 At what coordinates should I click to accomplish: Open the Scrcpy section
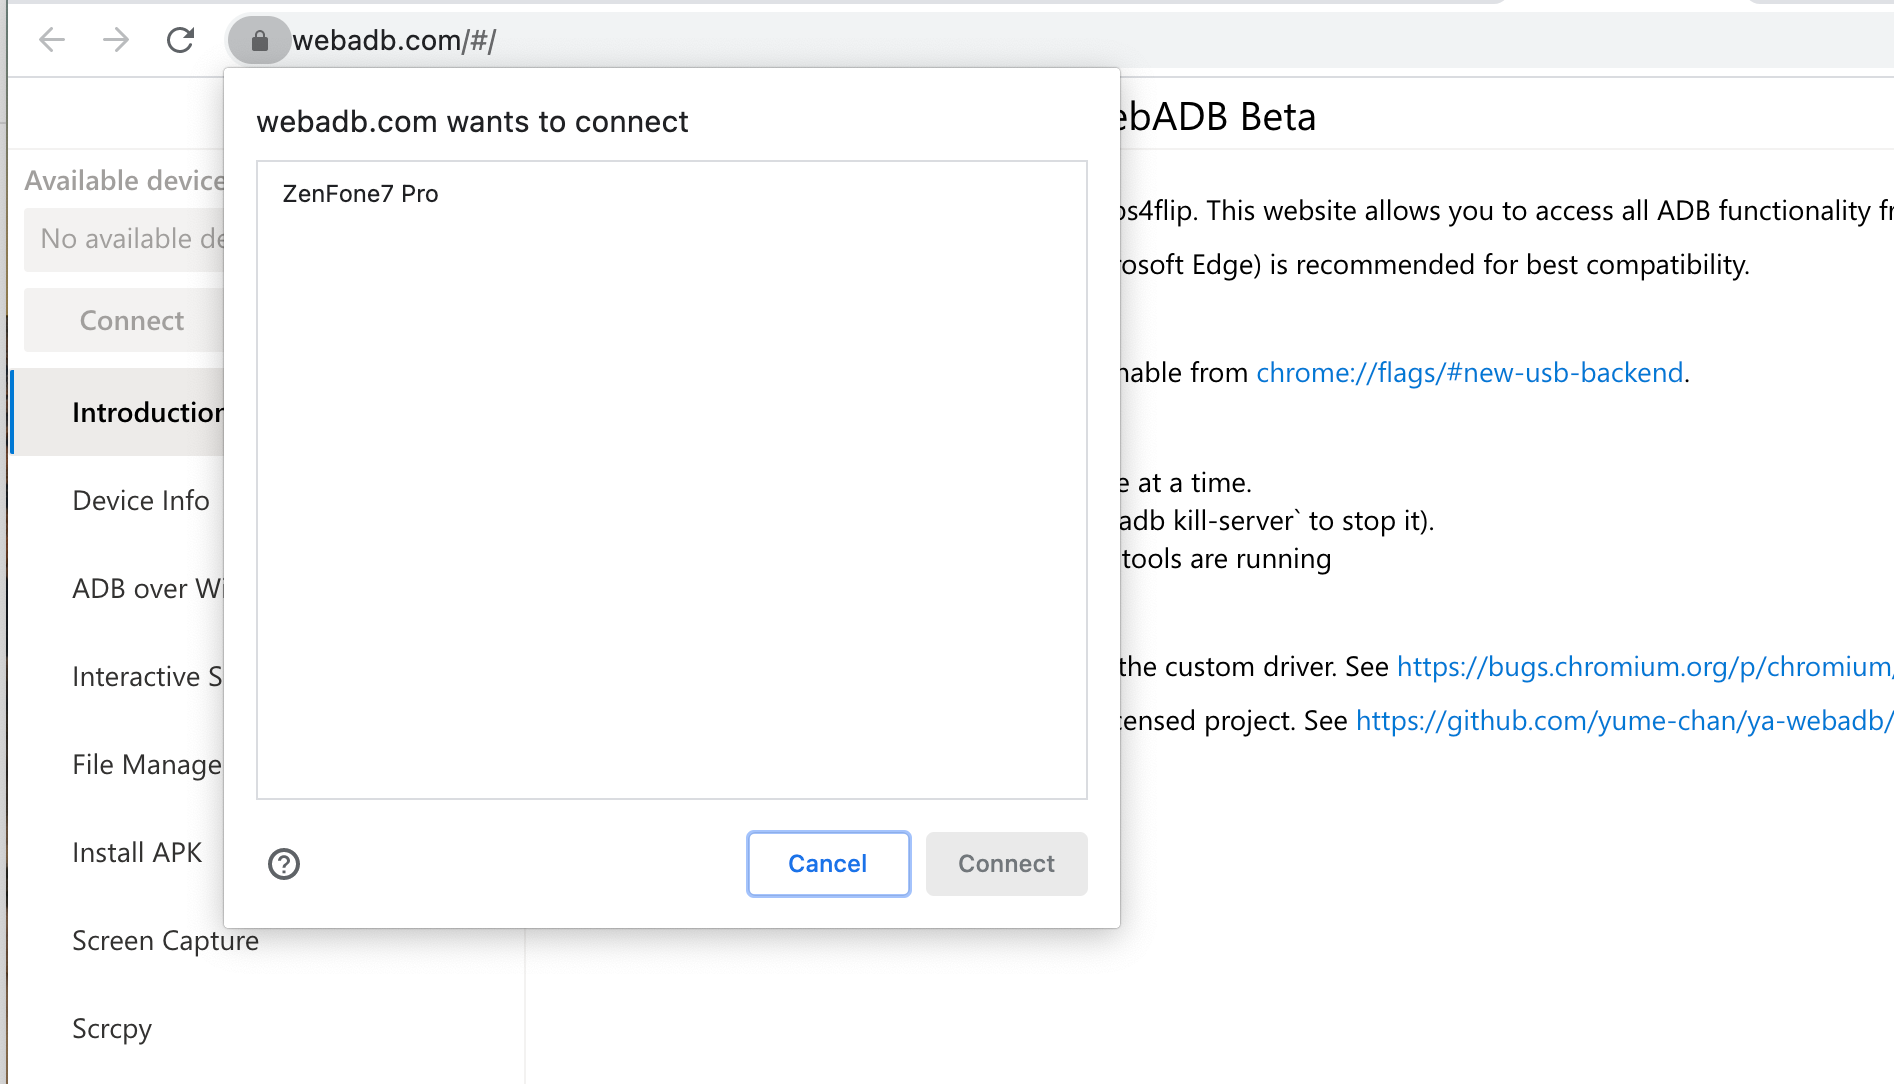[112, 1029]
